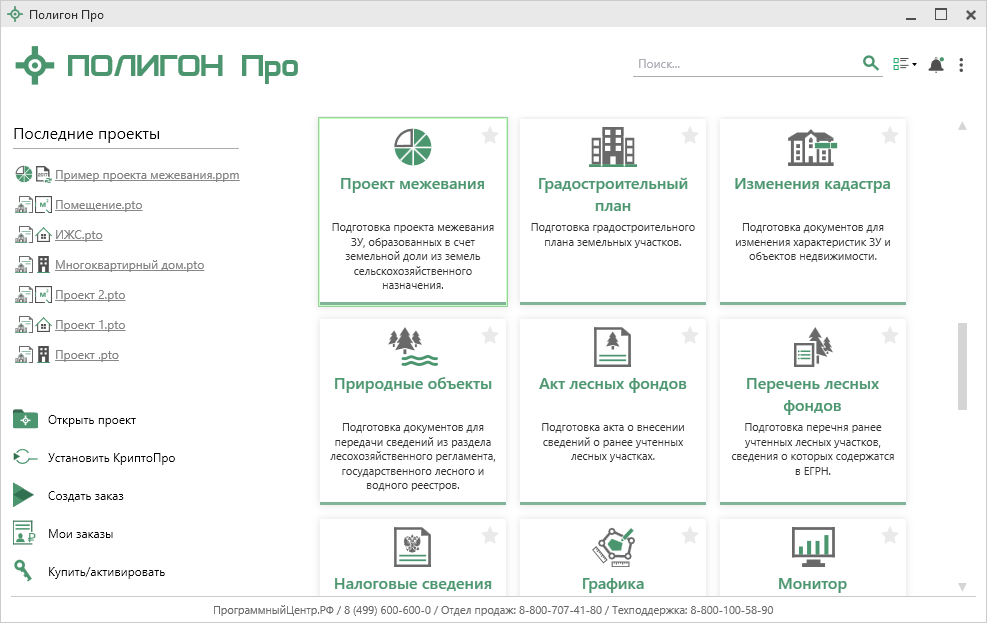Screen dimensions: 987x623
Task: Toggle favorite star on Изменения кадастра tile
Action: (890, 136)
